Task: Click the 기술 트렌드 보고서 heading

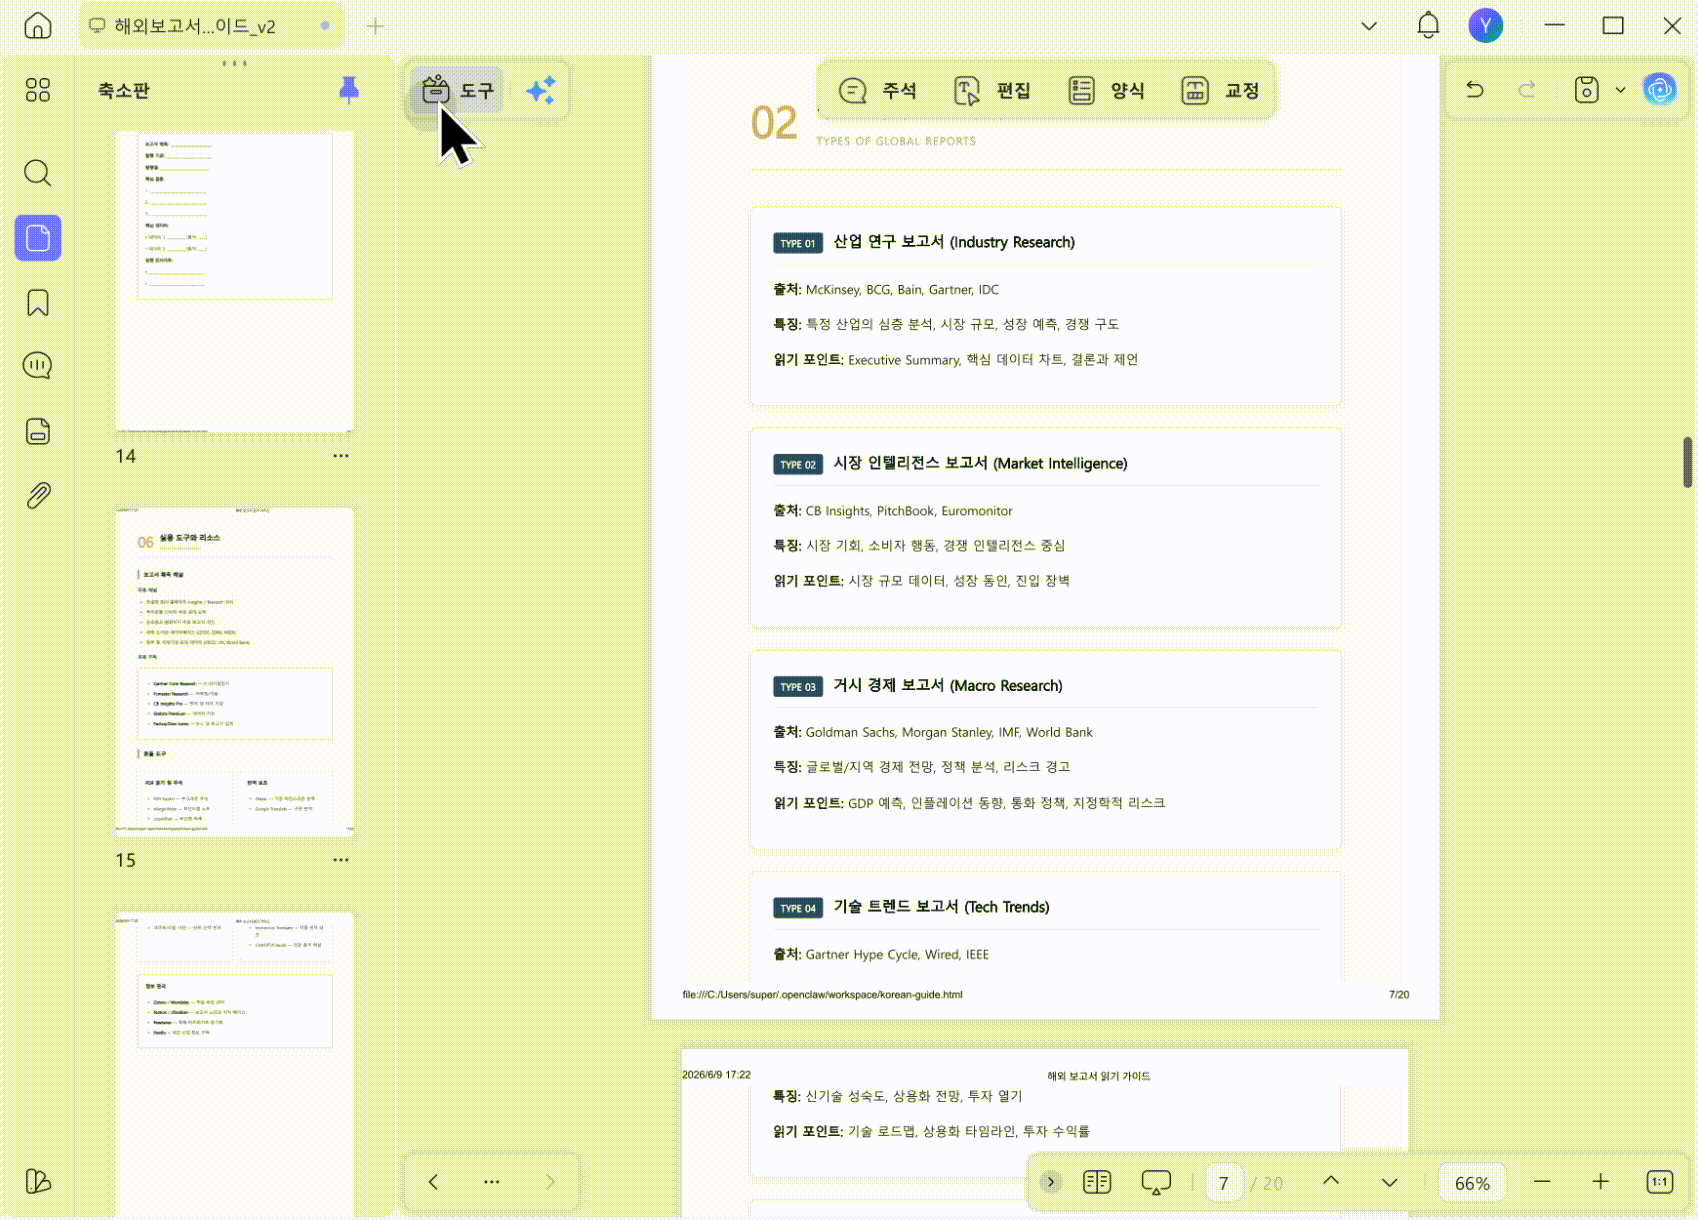Action: coord(941,907)
